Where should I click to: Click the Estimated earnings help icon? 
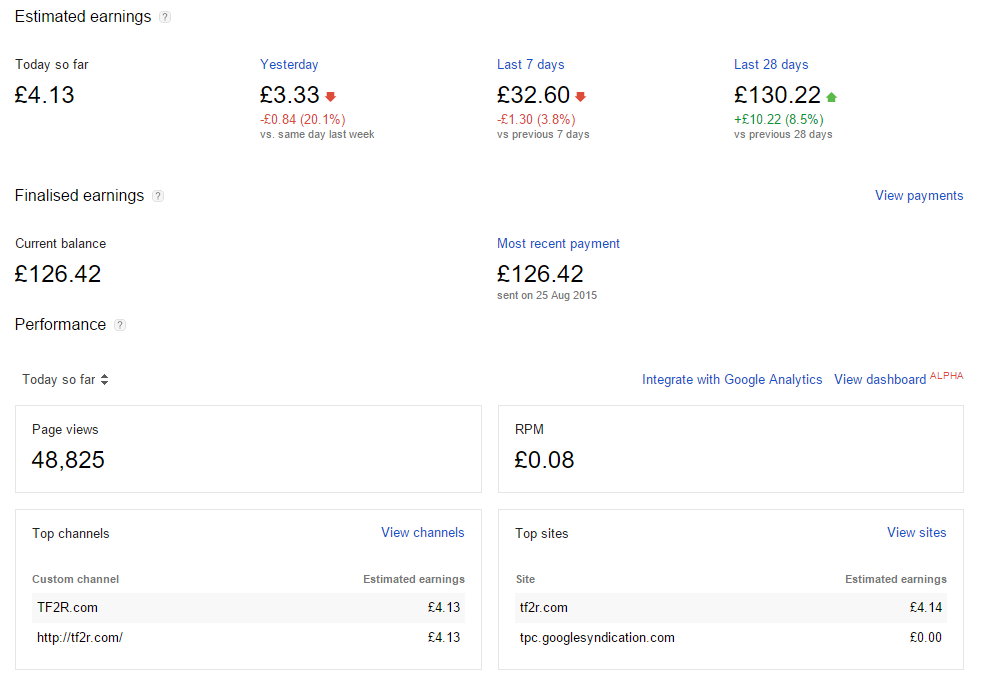pos(165,18)
